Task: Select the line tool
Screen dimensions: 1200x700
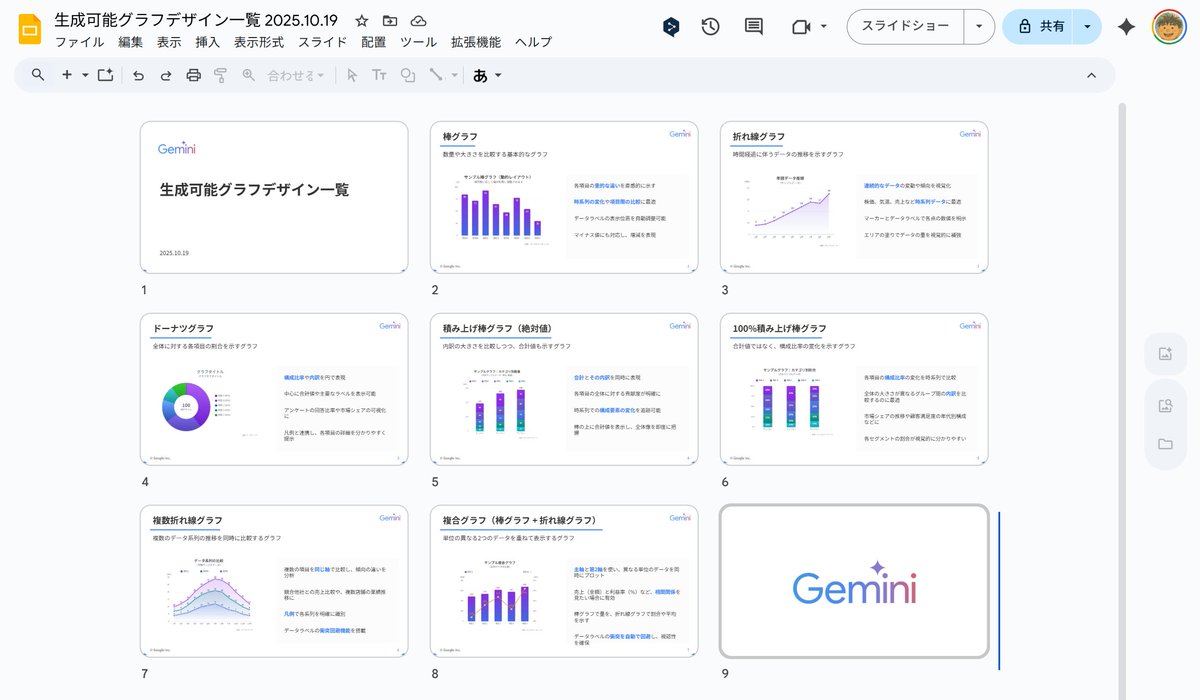Action: [x=435, y=75]
